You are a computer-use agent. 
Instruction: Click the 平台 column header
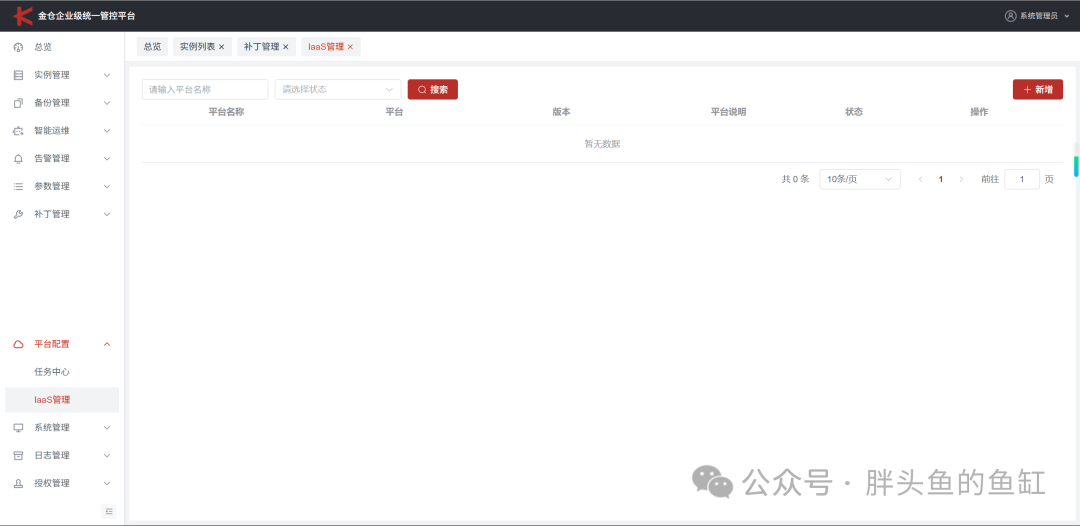pos(394,112)
